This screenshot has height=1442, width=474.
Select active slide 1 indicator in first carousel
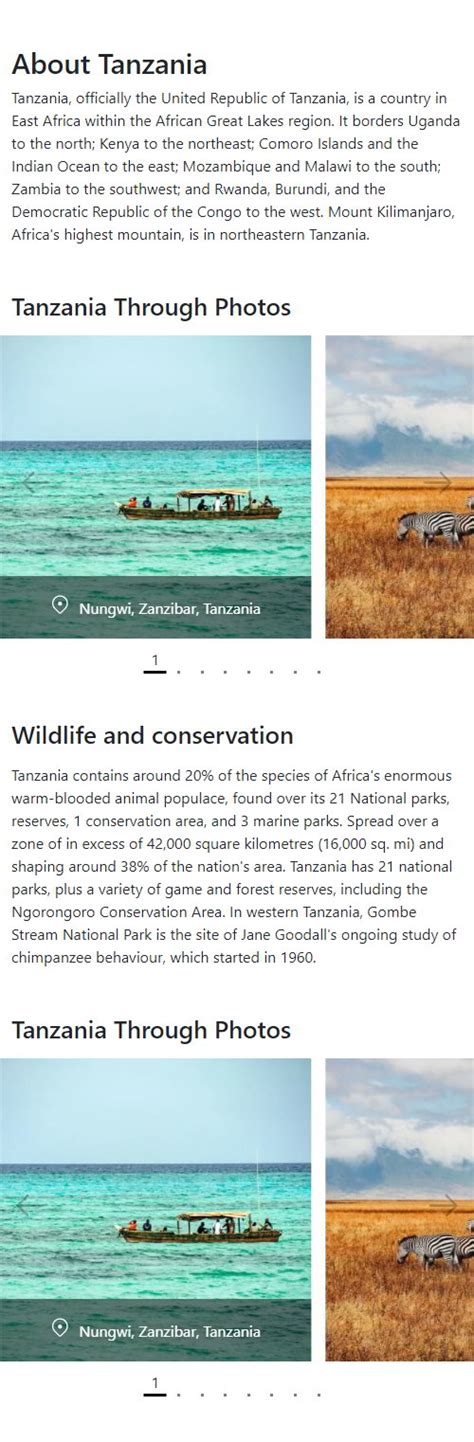[x=155, y=664]
